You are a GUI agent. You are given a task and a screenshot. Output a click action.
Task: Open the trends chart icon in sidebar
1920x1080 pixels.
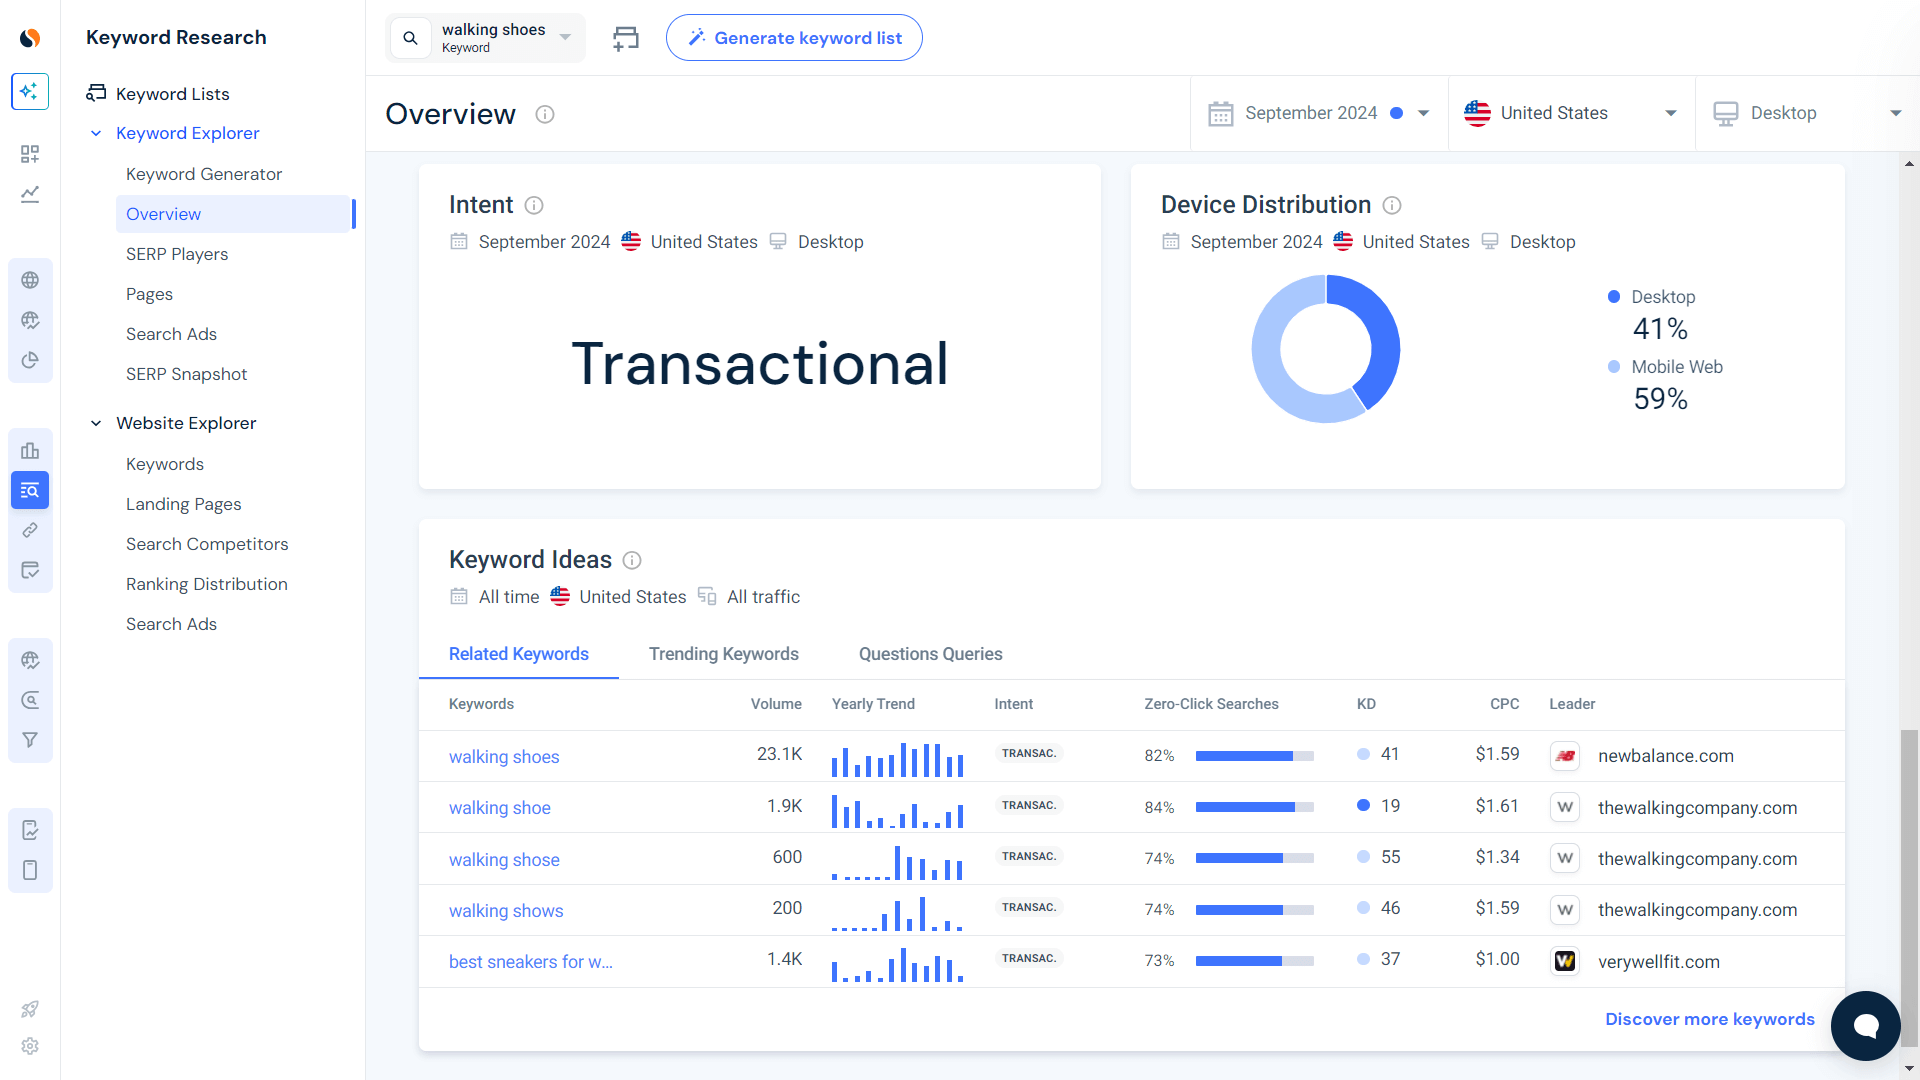click(x=30, y=194)
